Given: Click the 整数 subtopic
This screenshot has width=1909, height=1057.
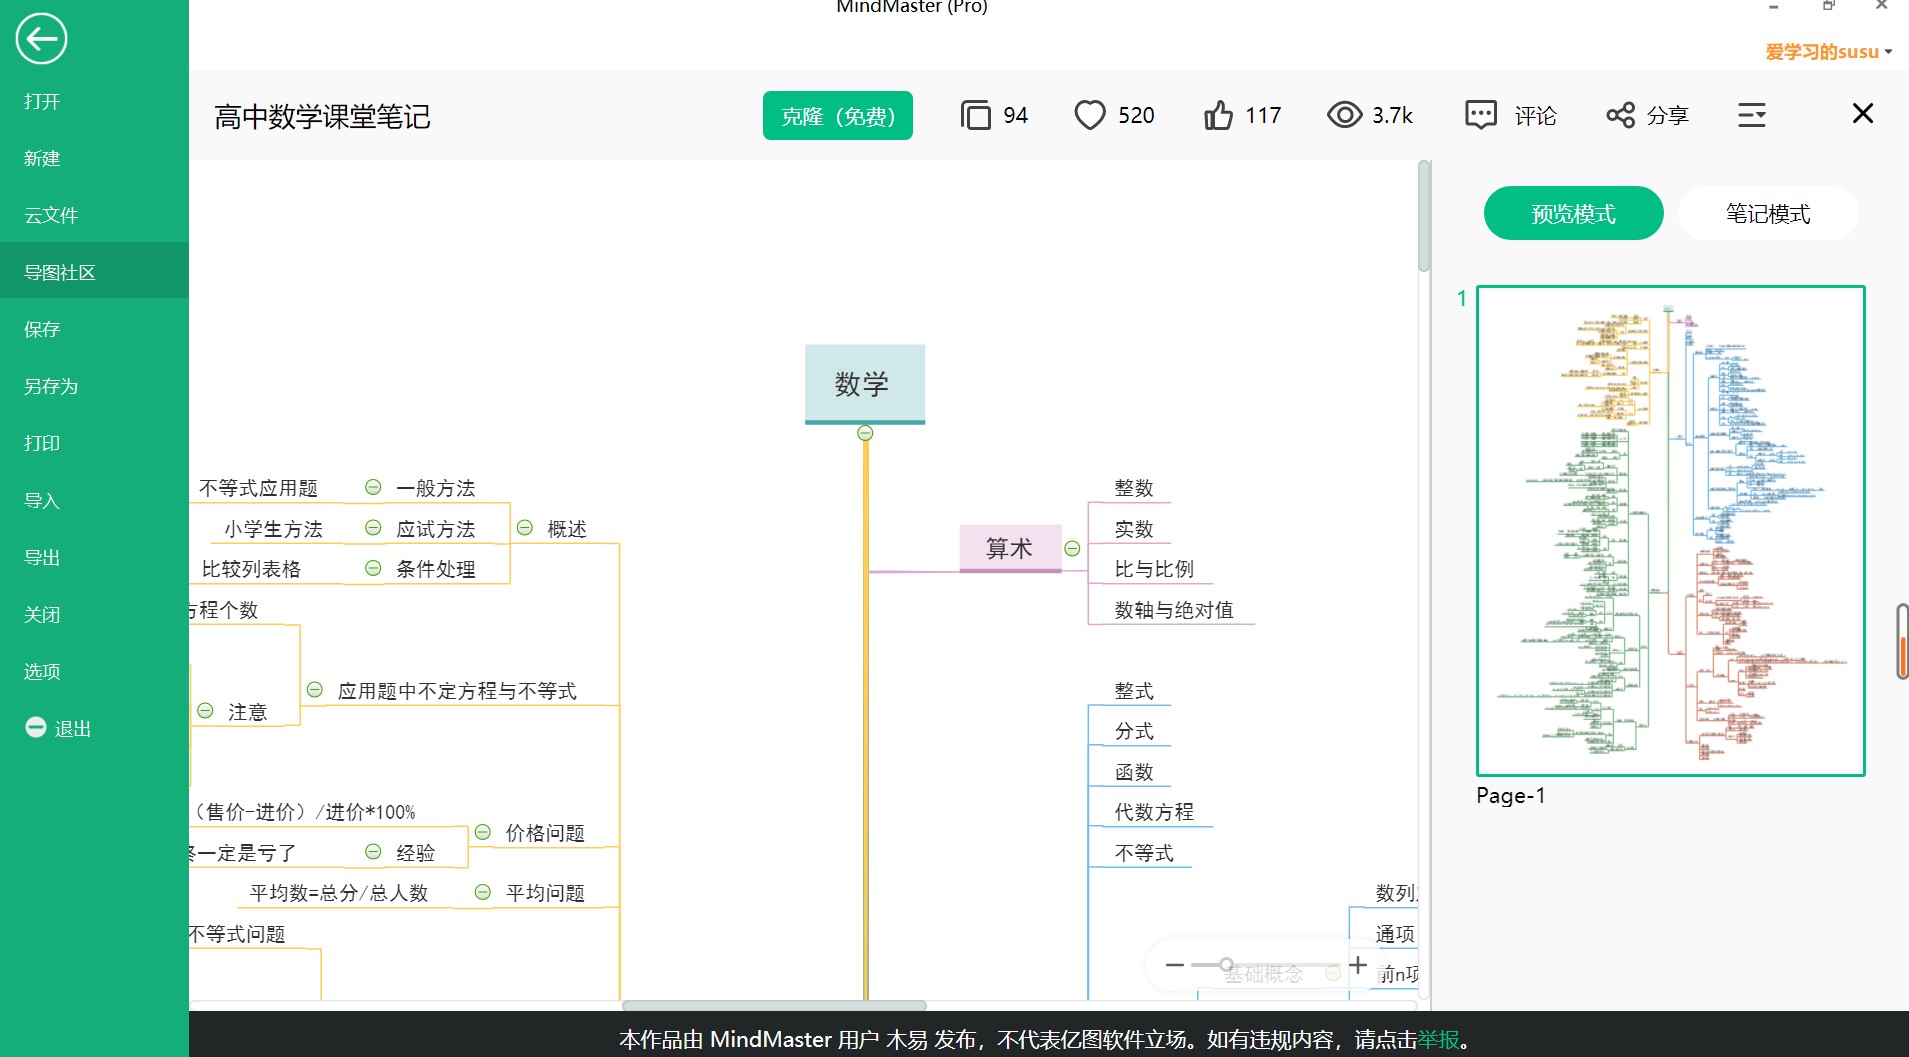Looking at the screenshot, I should tap(1134, 488).
